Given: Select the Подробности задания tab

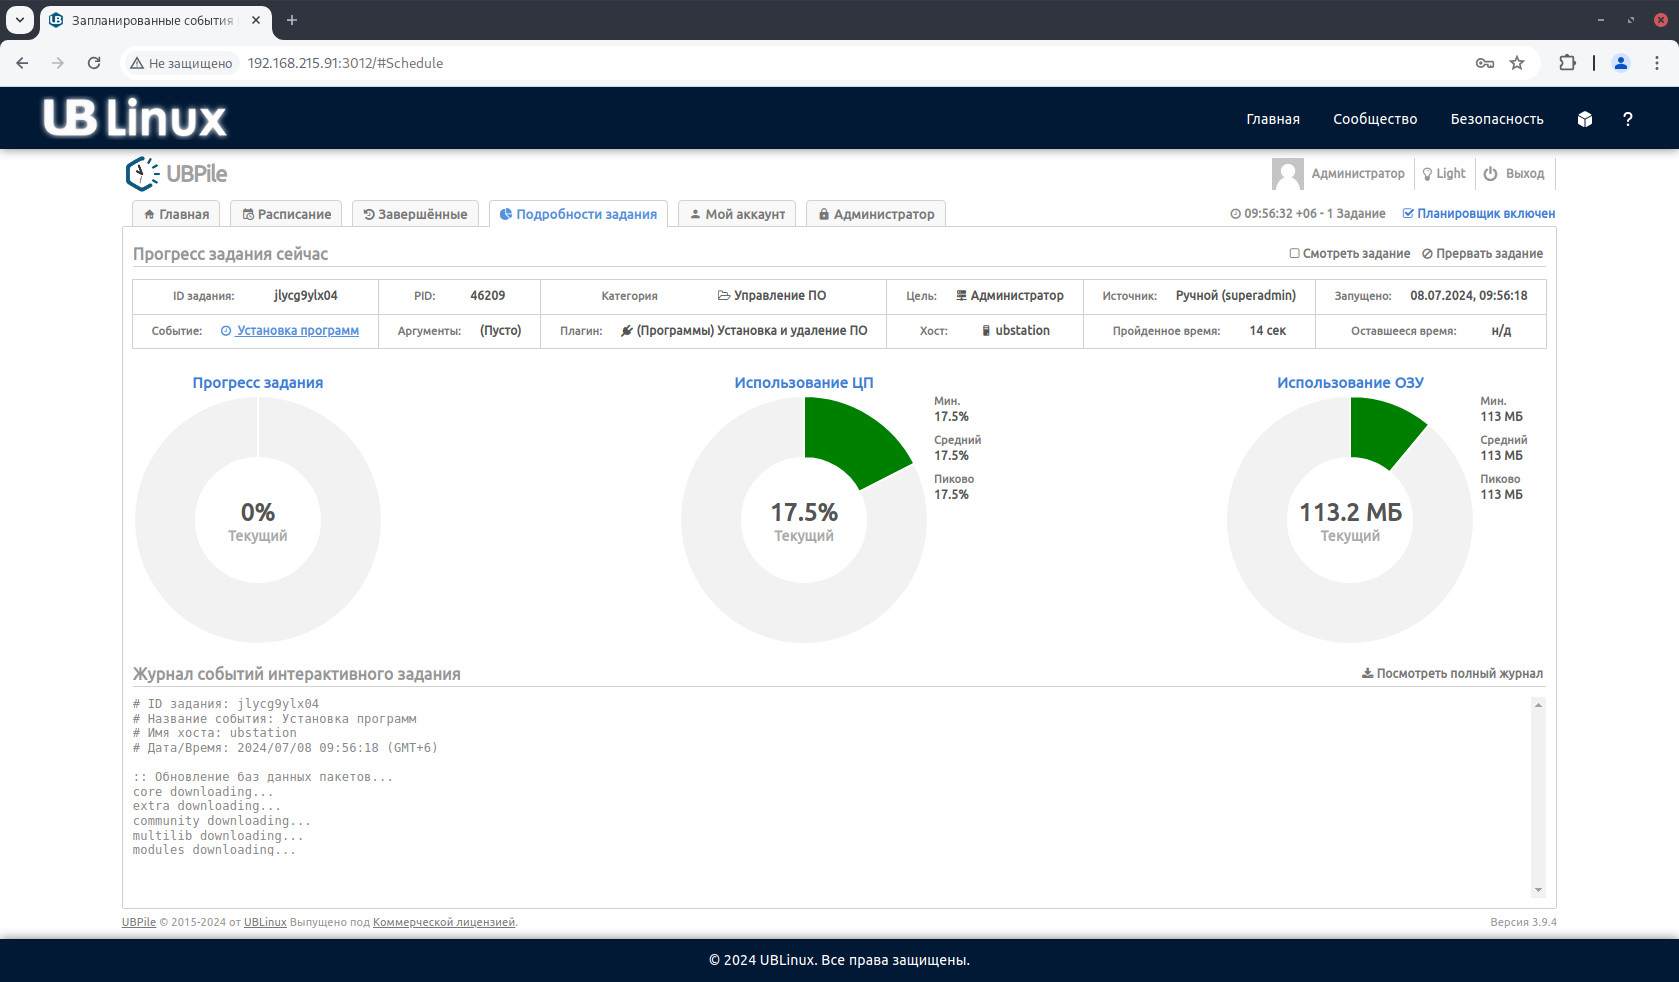Looking at the screenshot, I should 578,214.
